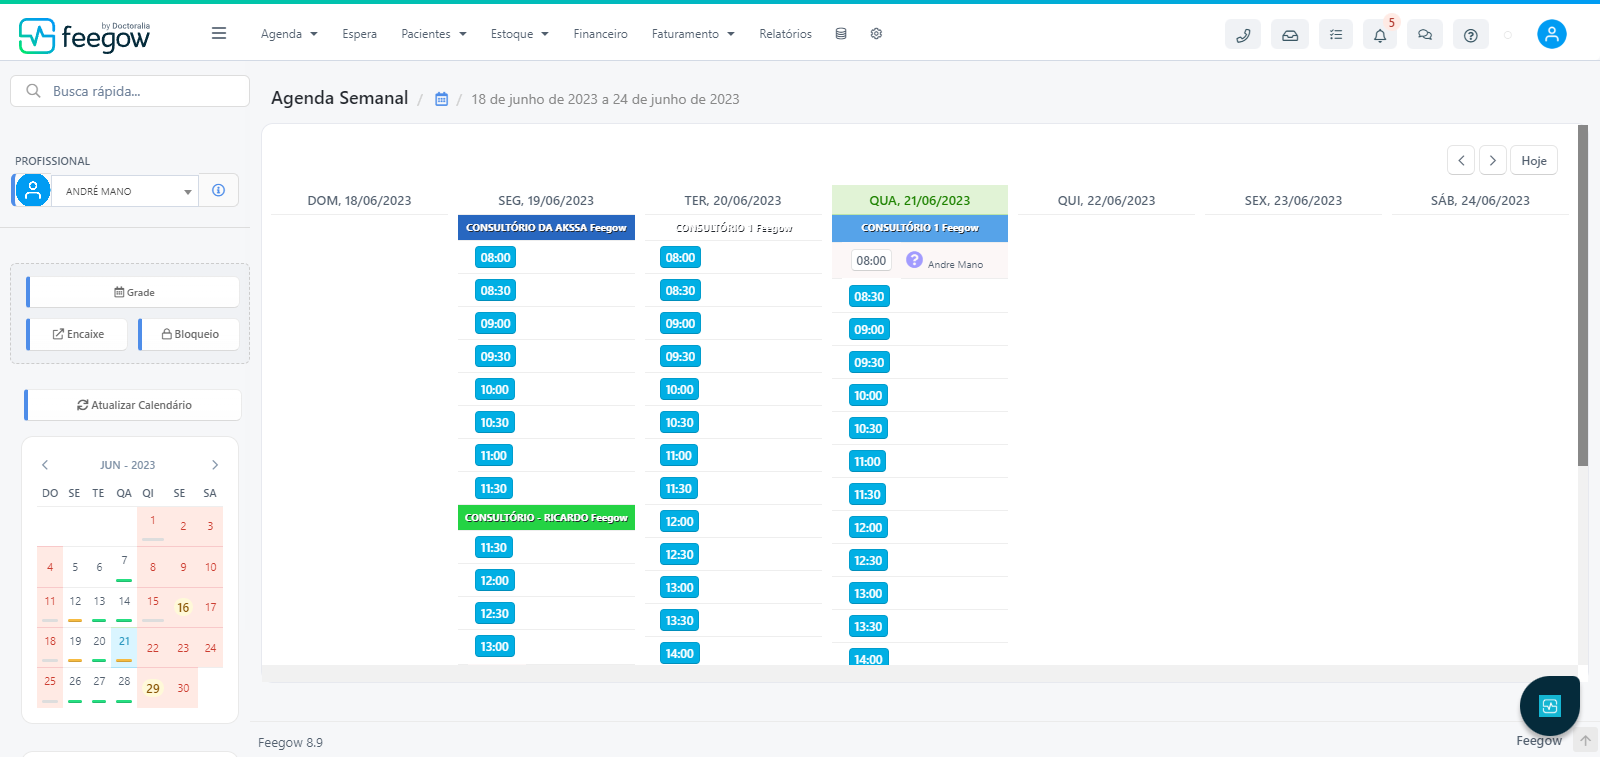This screenshot has width=1600, height=757.
Task: Select the 12:00 slot on Wednesday 21/06
Action: 868,527
